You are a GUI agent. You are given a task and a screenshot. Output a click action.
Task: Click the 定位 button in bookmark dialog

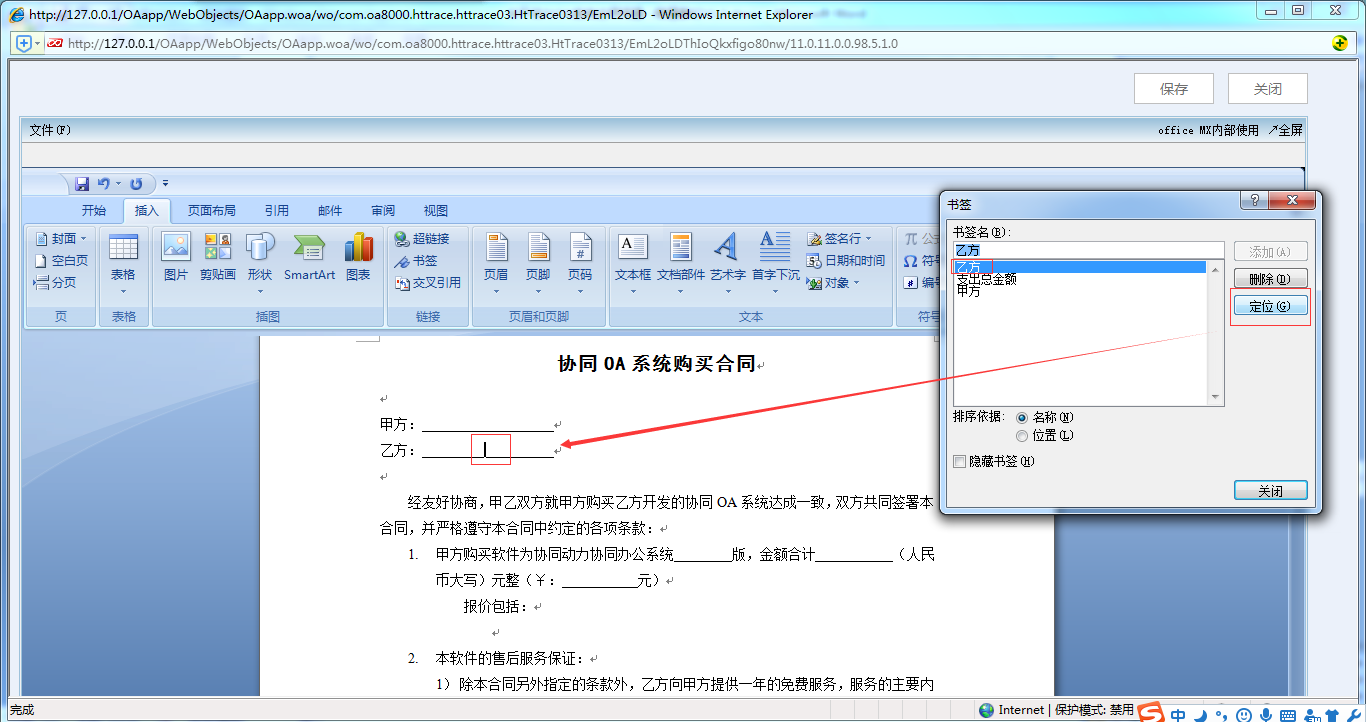tap(1270, 307)
